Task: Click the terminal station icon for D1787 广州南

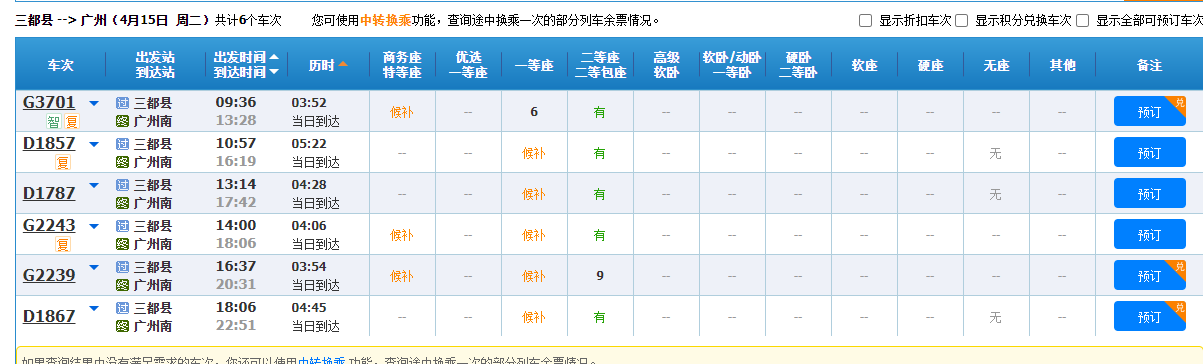Action: click(x=122, y=202)
